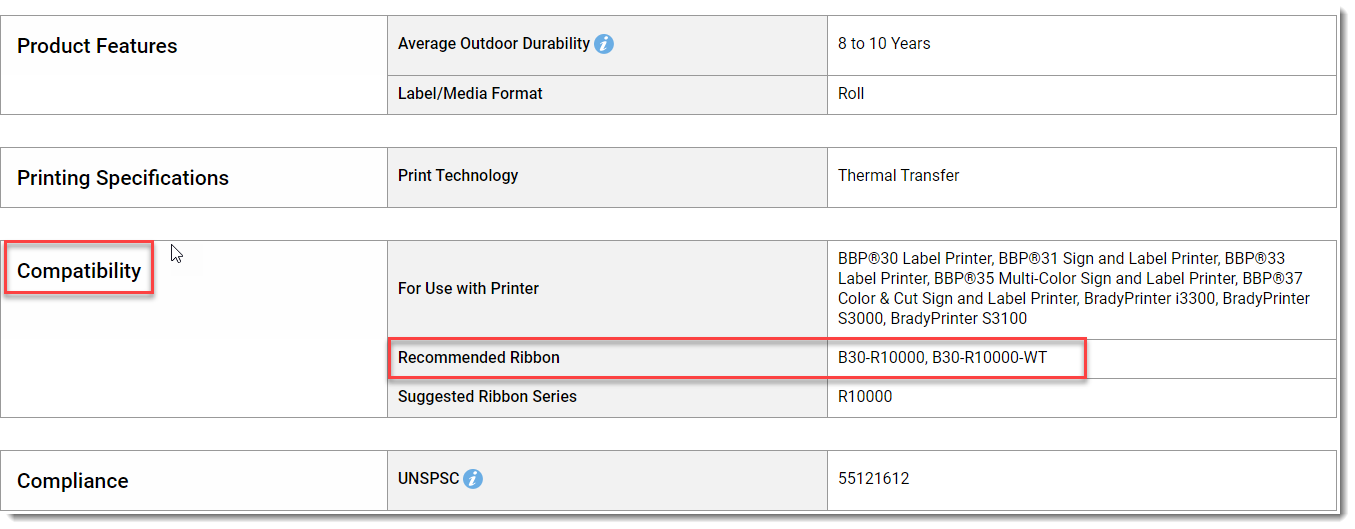Click the Label/Media Format label
1355x529 pixels.
[x=470, y=94]
